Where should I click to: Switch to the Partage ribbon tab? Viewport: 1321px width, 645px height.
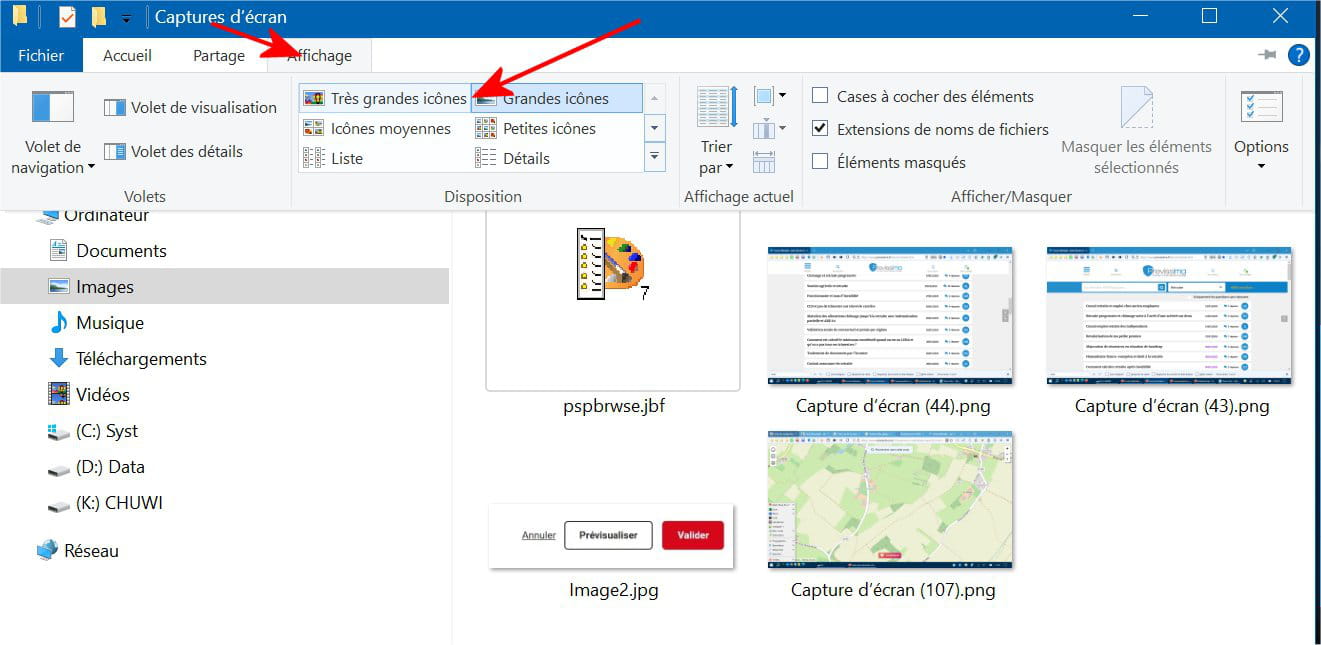click(219, 56)
